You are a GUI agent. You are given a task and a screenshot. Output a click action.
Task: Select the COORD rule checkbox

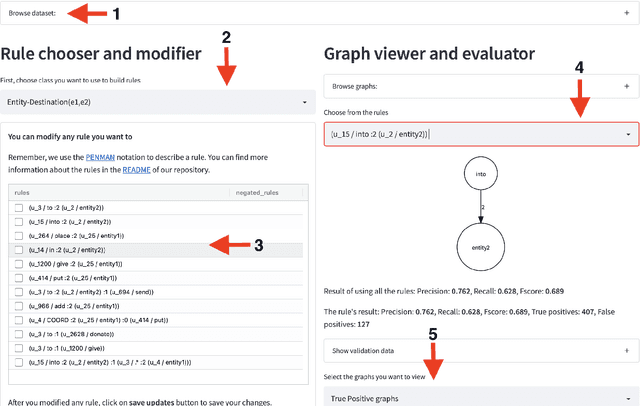pos(20,319)
